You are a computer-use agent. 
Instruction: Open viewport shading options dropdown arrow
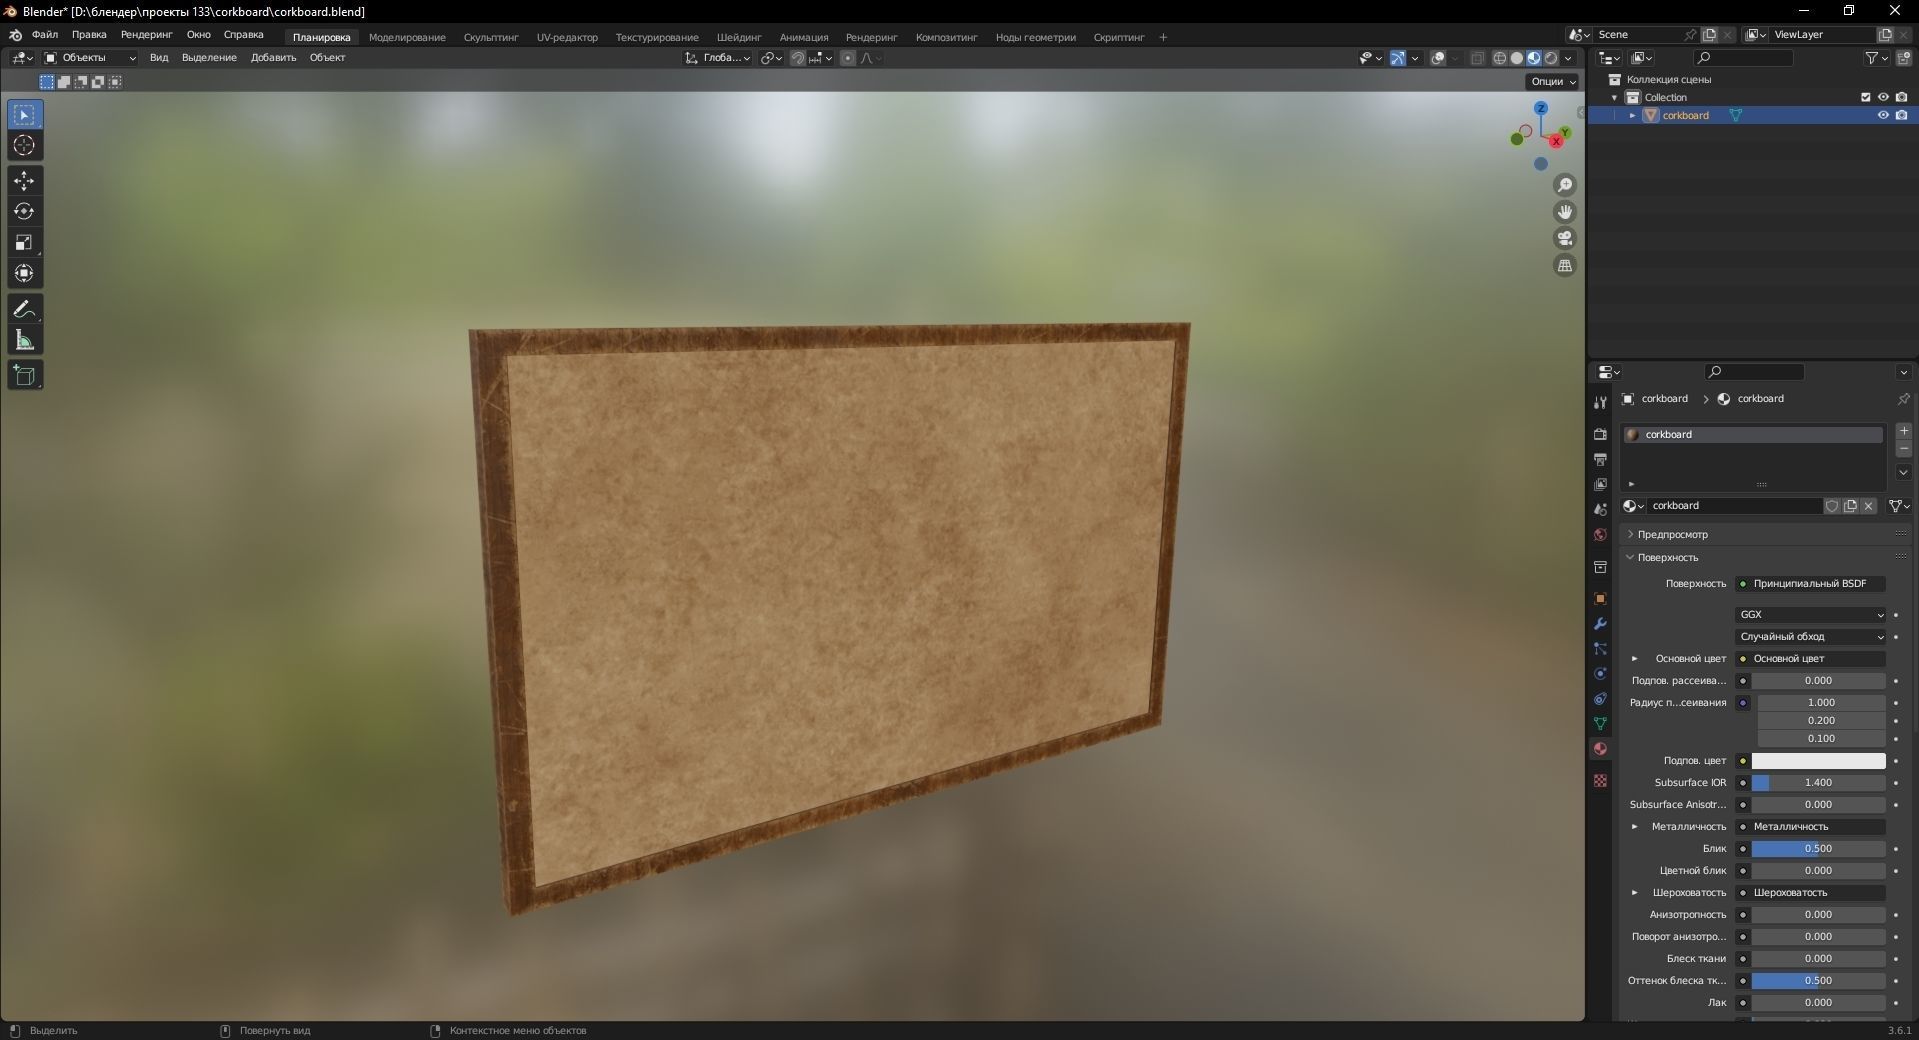point(1568,58)
